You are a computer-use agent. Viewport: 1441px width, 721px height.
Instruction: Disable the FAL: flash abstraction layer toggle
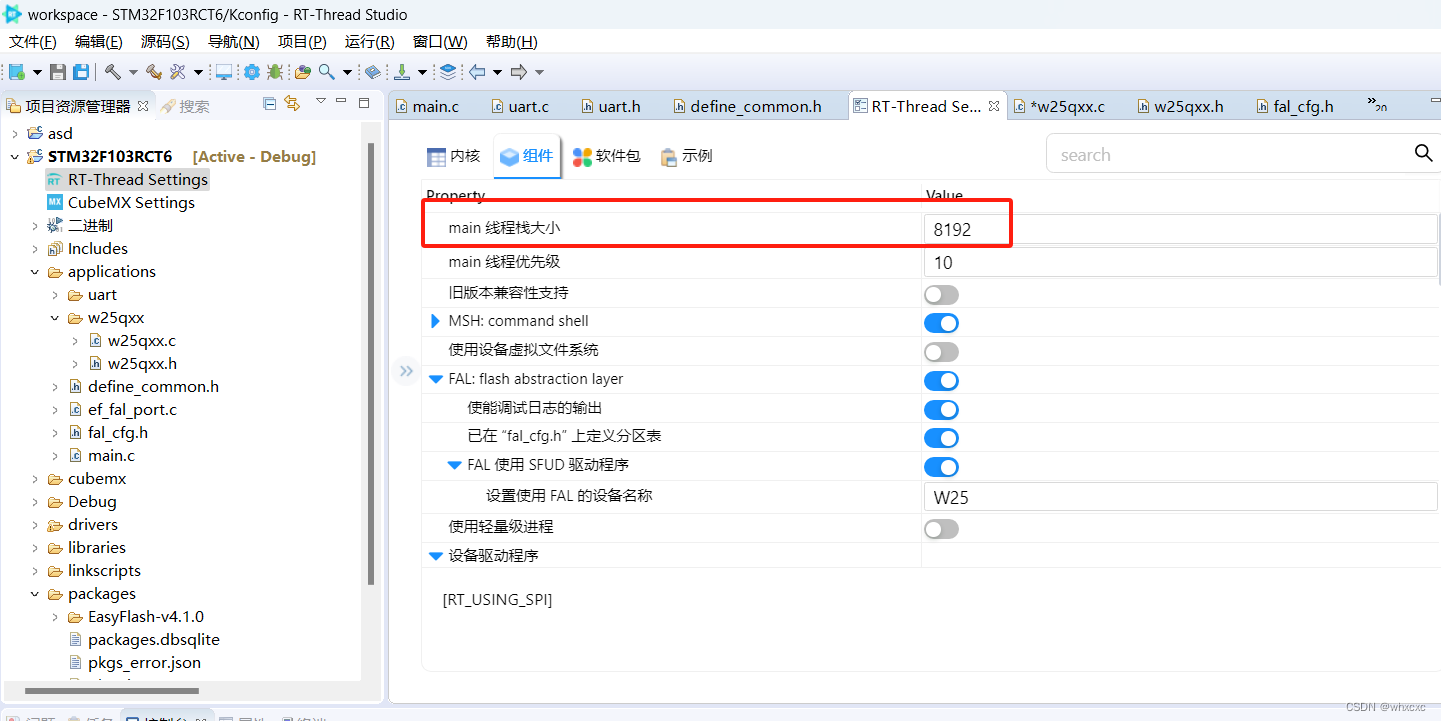(x=941, y=380)
